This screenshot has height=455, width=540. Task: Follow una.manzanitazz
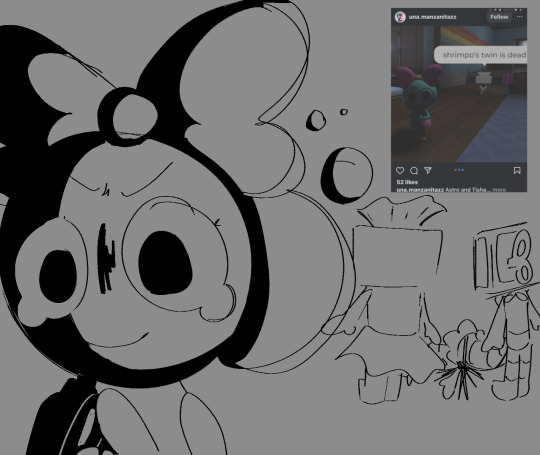pyautogui.click(x=499, y=17)
